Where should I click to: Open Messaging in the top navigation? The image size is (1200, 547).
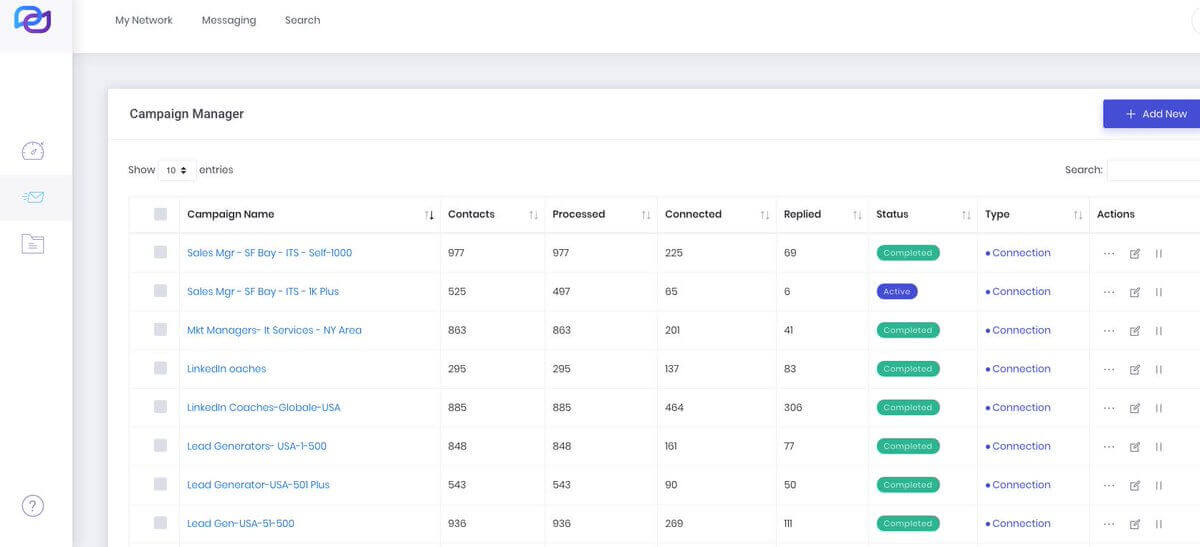(x=228, y=20)
